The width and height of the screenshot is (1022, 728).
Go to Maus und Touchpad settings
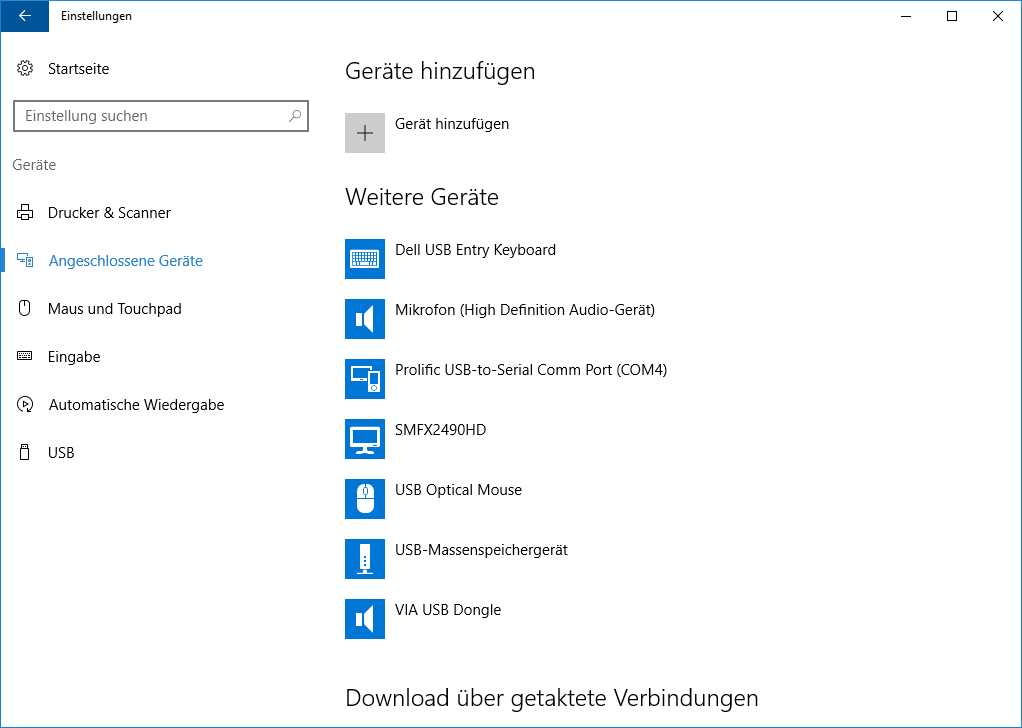tap(115, 308)
